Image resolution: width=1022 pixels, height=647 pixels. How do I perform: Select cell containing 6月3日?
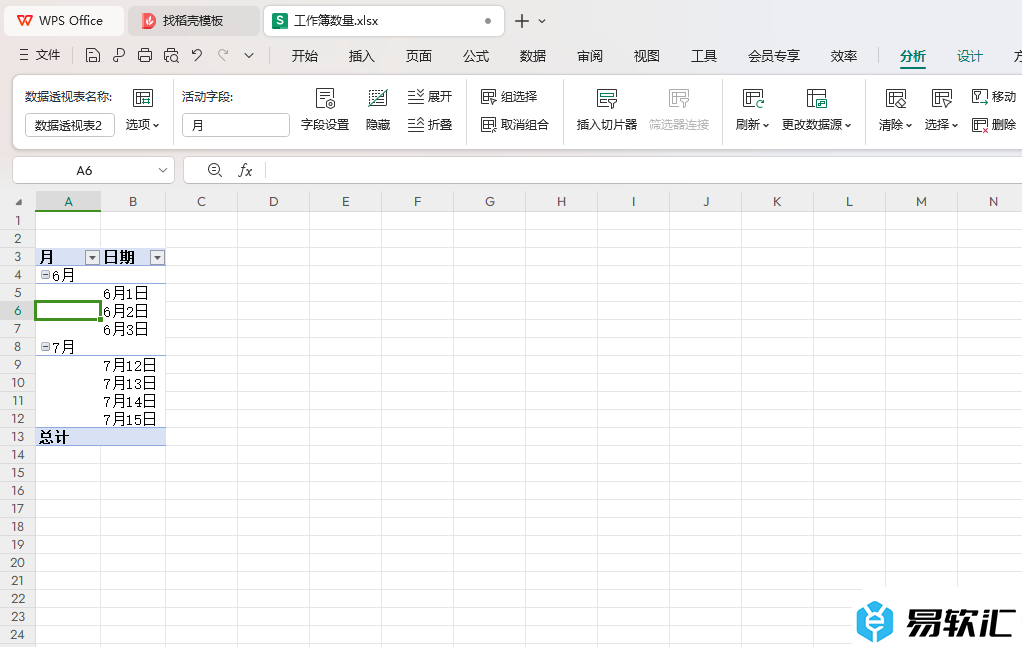pyautogui.click(x=133, y=329)
